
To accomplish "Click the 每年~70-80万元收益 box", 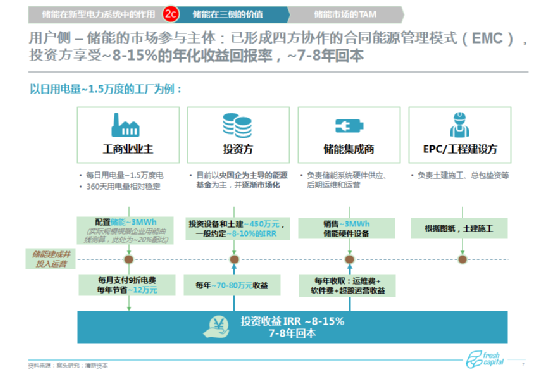I will click(232, 285).
